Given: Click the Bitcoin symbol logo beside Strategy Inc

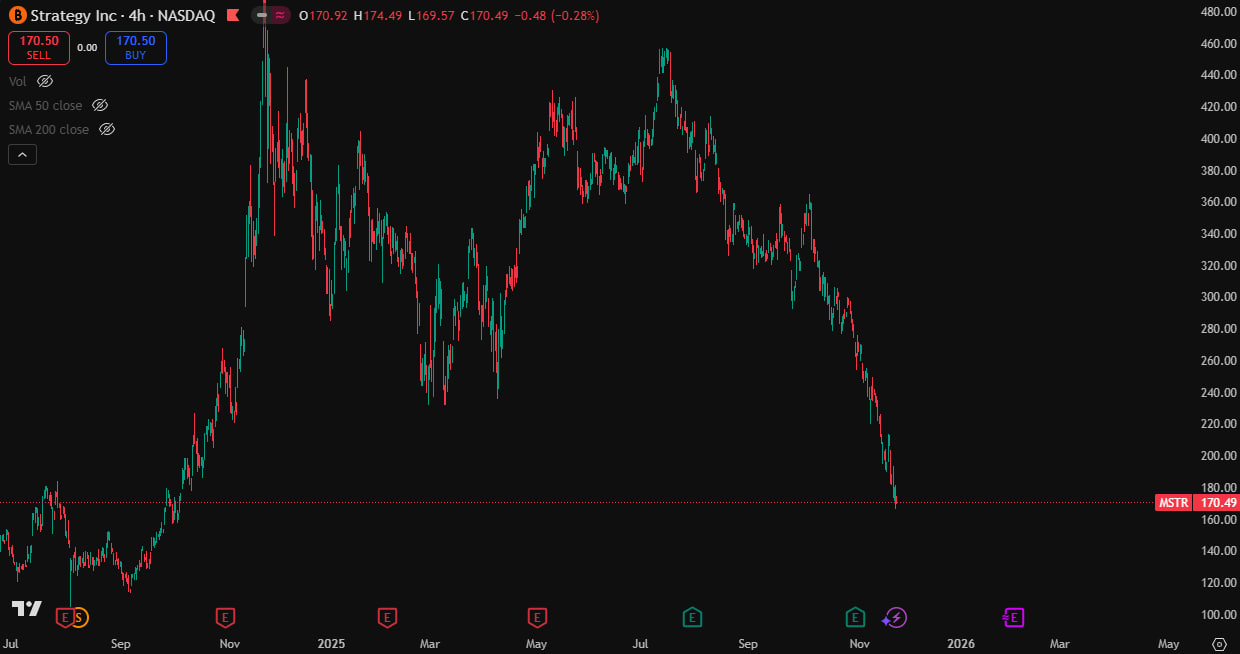Looking at the screenshot, I should (x=16, y=16).
